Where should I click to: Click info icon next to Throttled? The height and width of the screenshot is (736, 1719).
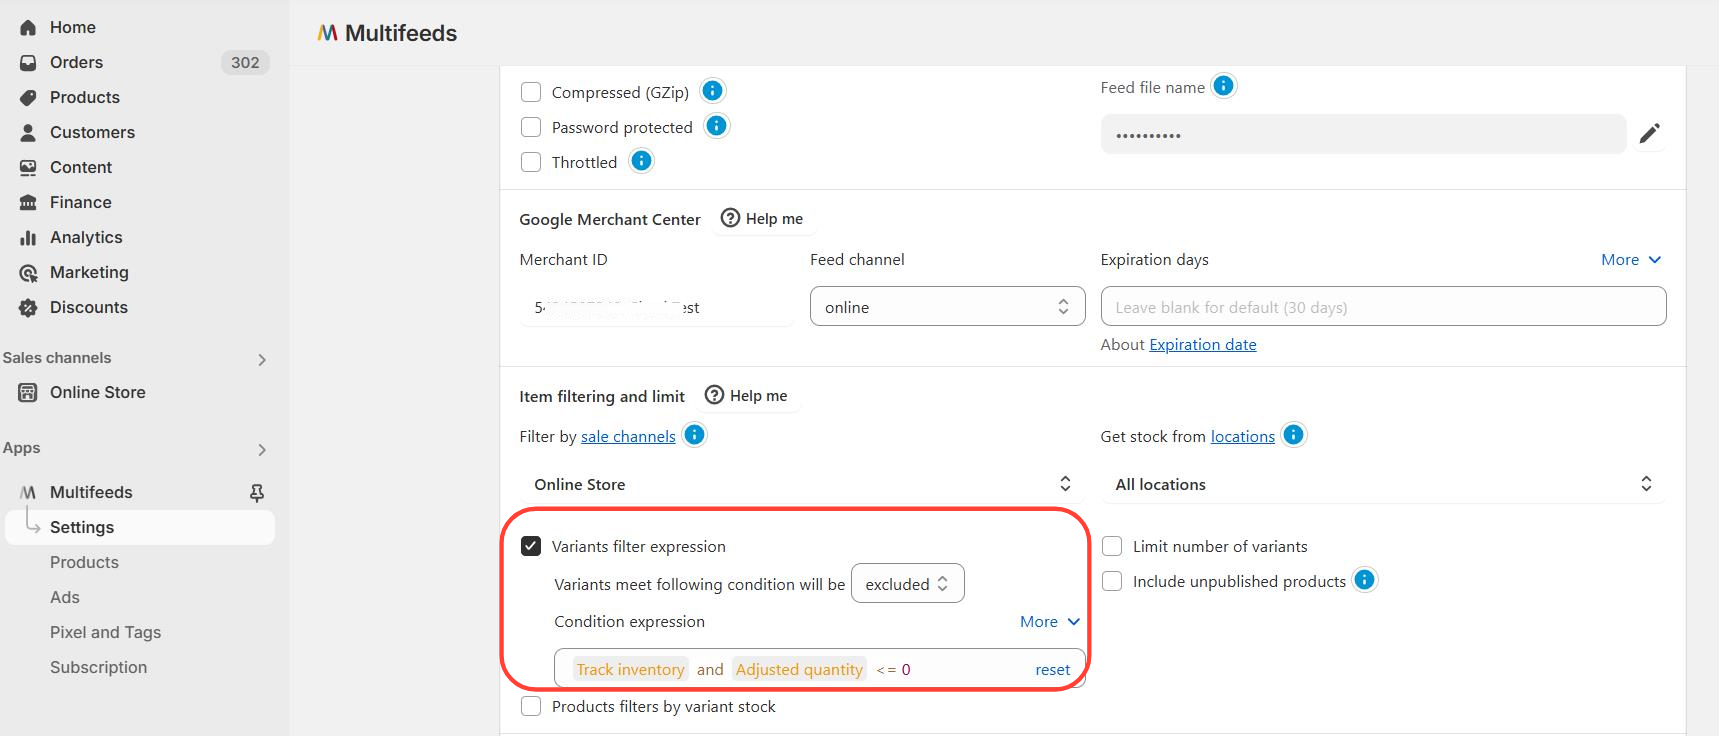click(x=641, y=161)
